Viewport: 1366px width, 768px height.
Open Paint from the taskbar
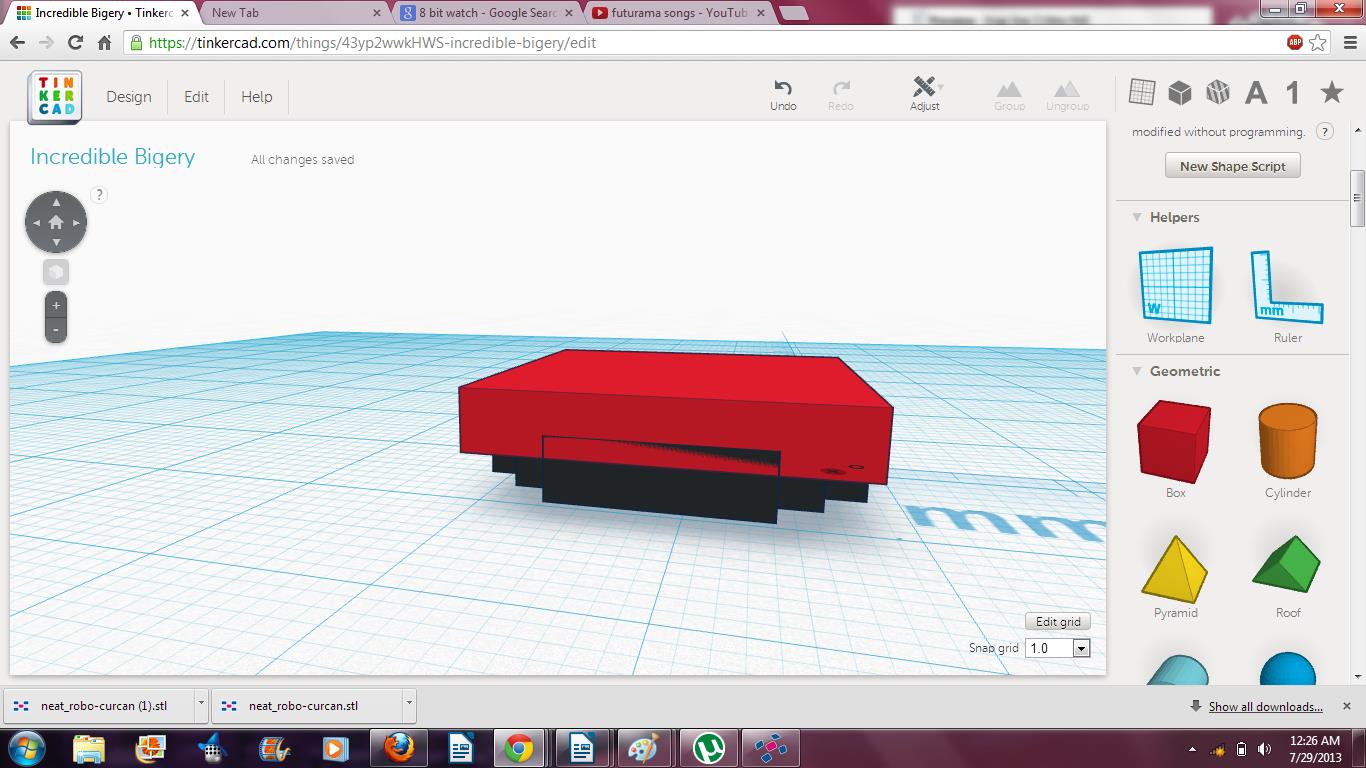click(x=643, y=747)
